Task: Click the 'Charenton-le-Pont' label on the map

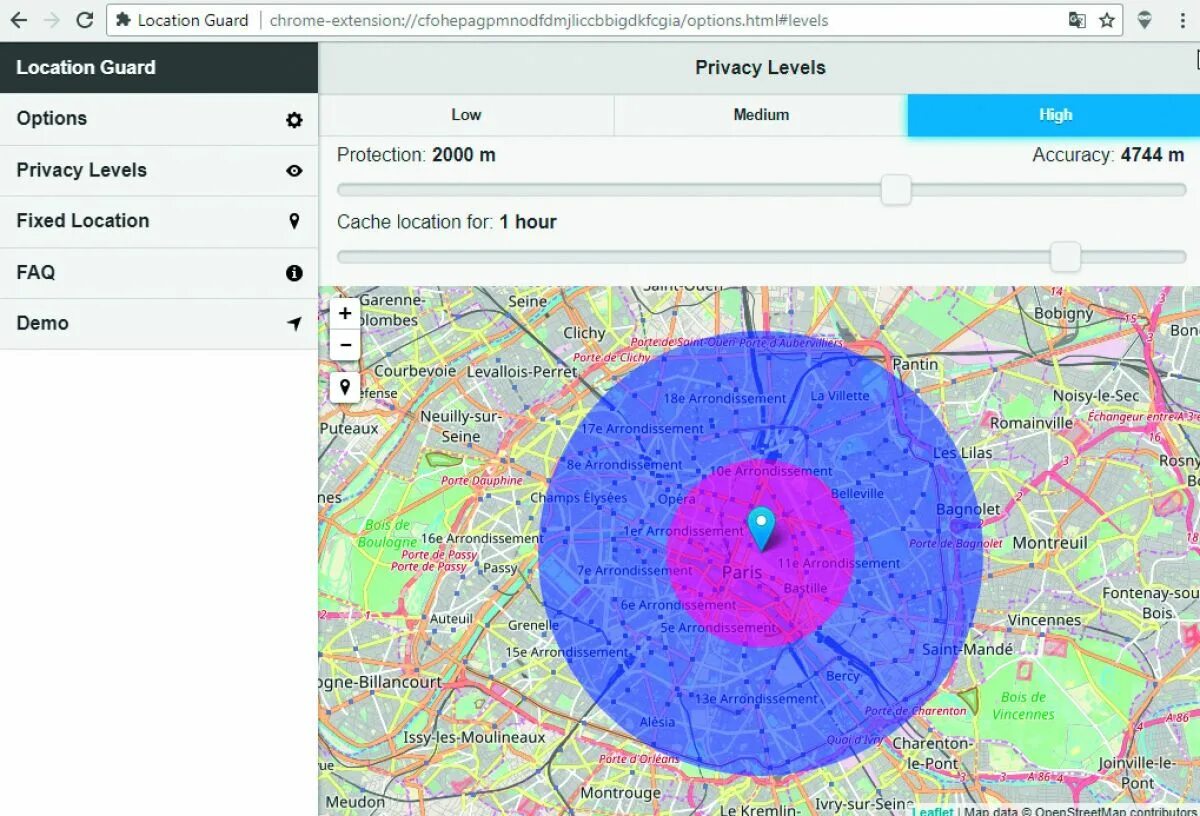Action: pos(931,753)
